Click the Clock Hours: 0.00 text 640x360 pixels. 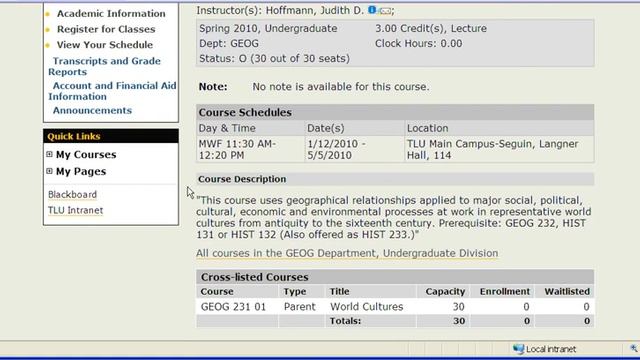point(419,44)
